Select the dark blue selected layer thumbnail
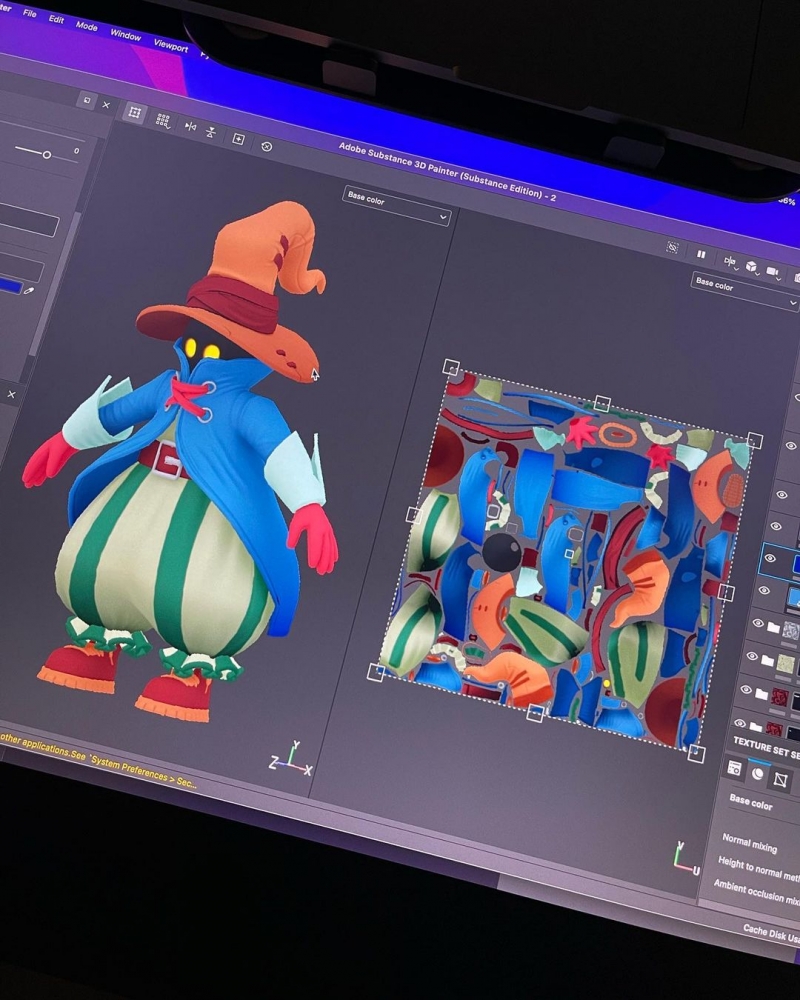The width and height of the screenshot is (800, 1000). pos(796,564)
